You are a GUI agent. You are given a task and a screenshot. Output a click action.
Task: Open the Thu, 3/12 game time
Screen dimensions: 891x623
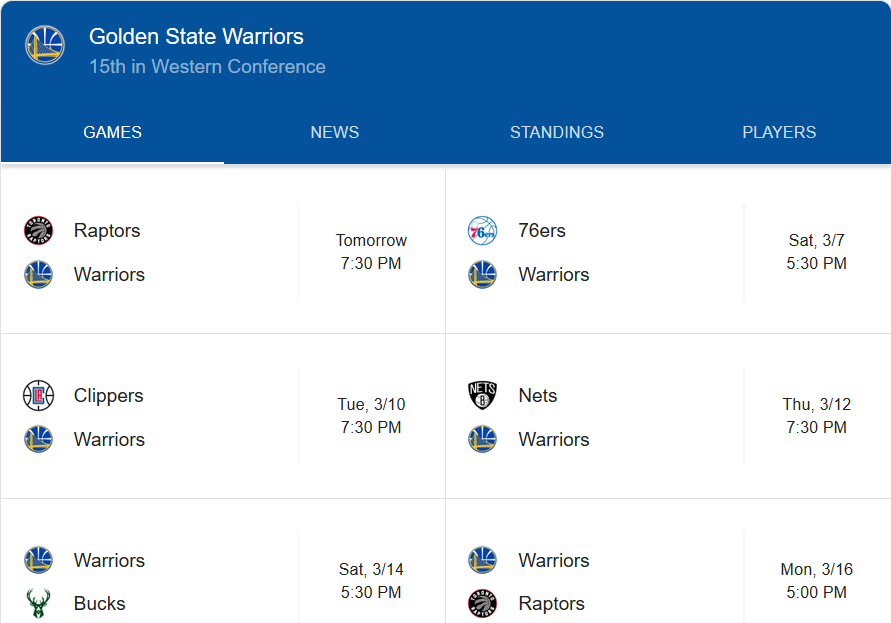tap(816, 416)
